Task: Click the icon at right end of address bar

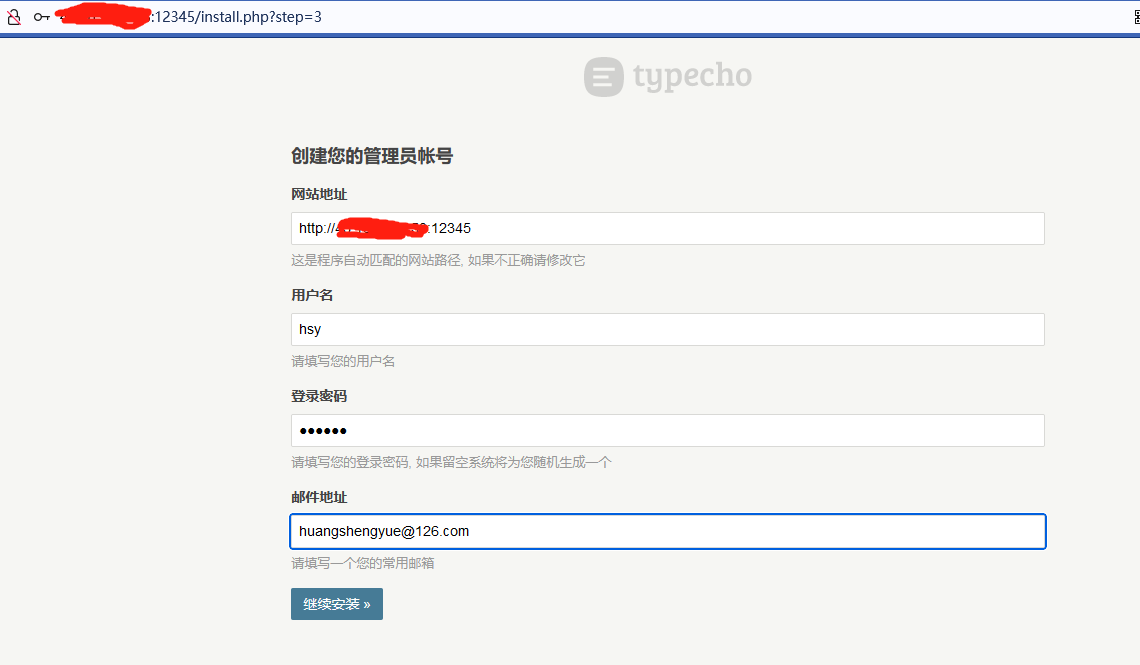Action: pos(1130,17)
